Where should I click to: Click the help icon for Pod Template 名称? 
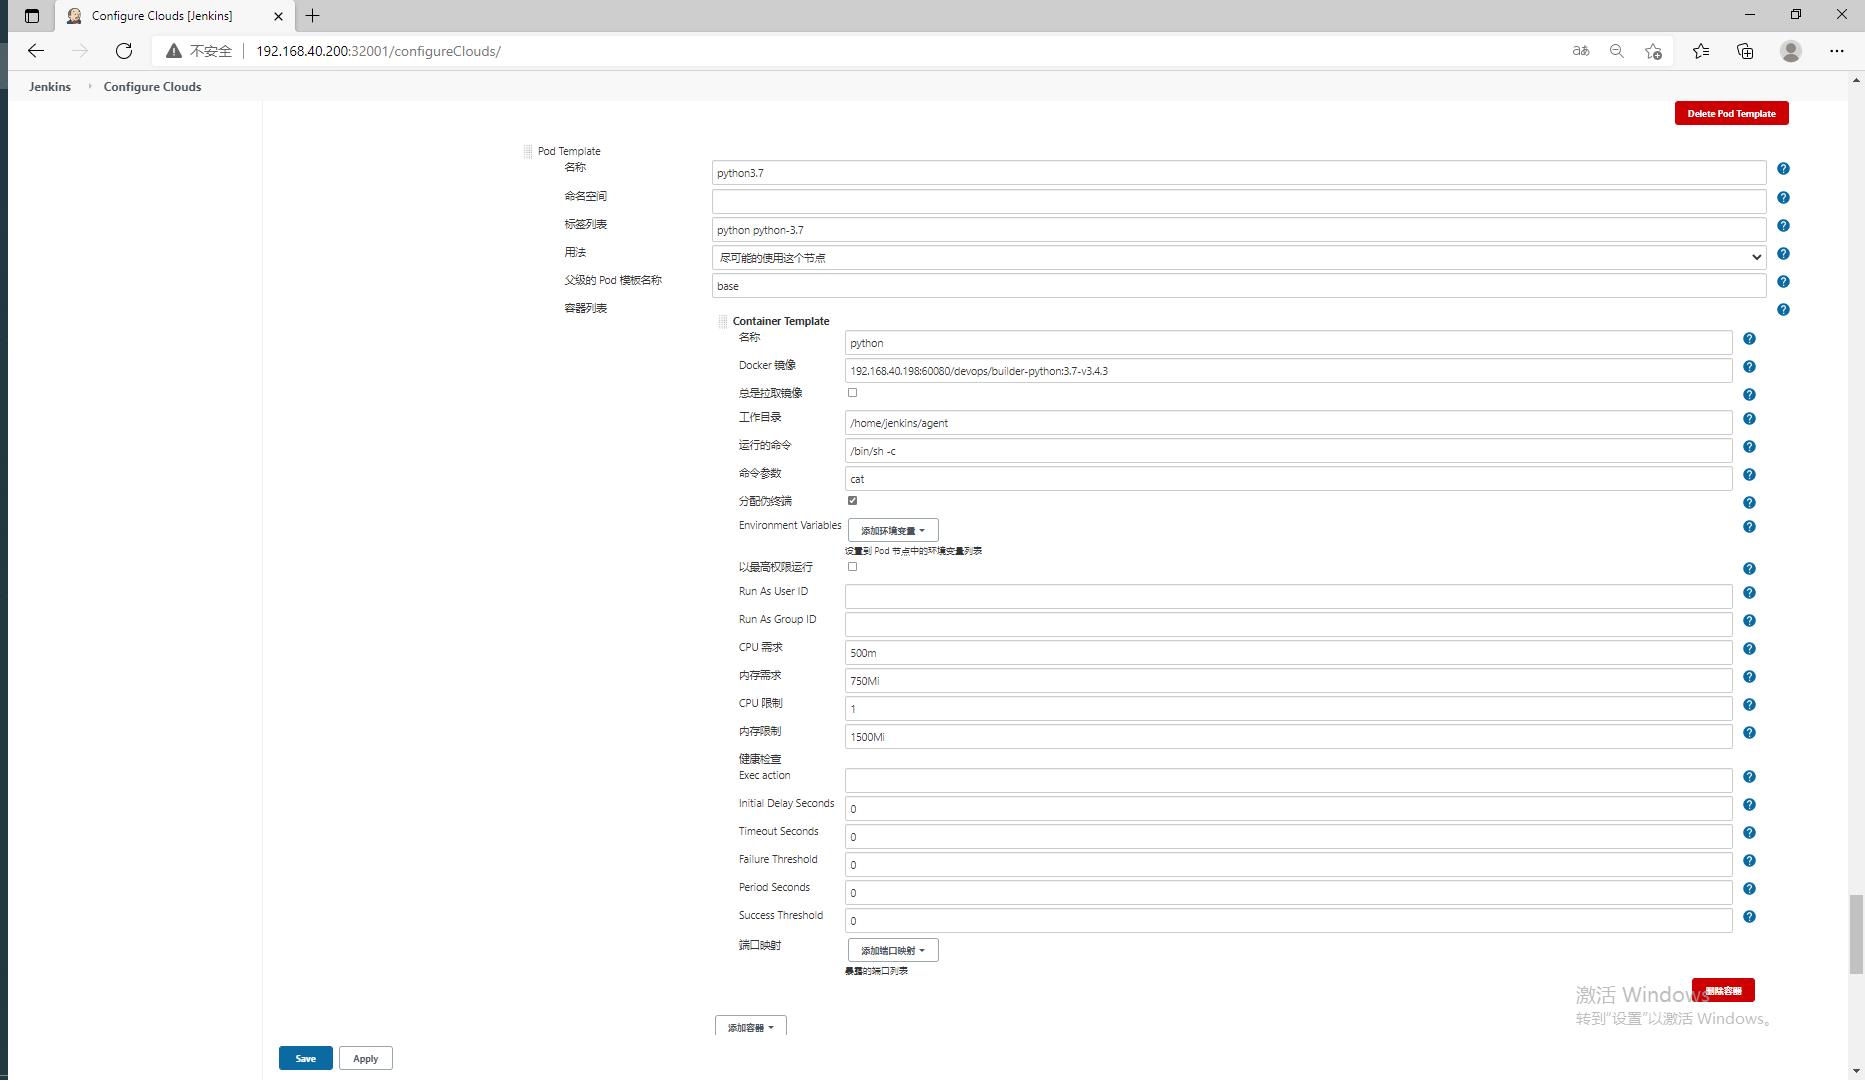1783,169
